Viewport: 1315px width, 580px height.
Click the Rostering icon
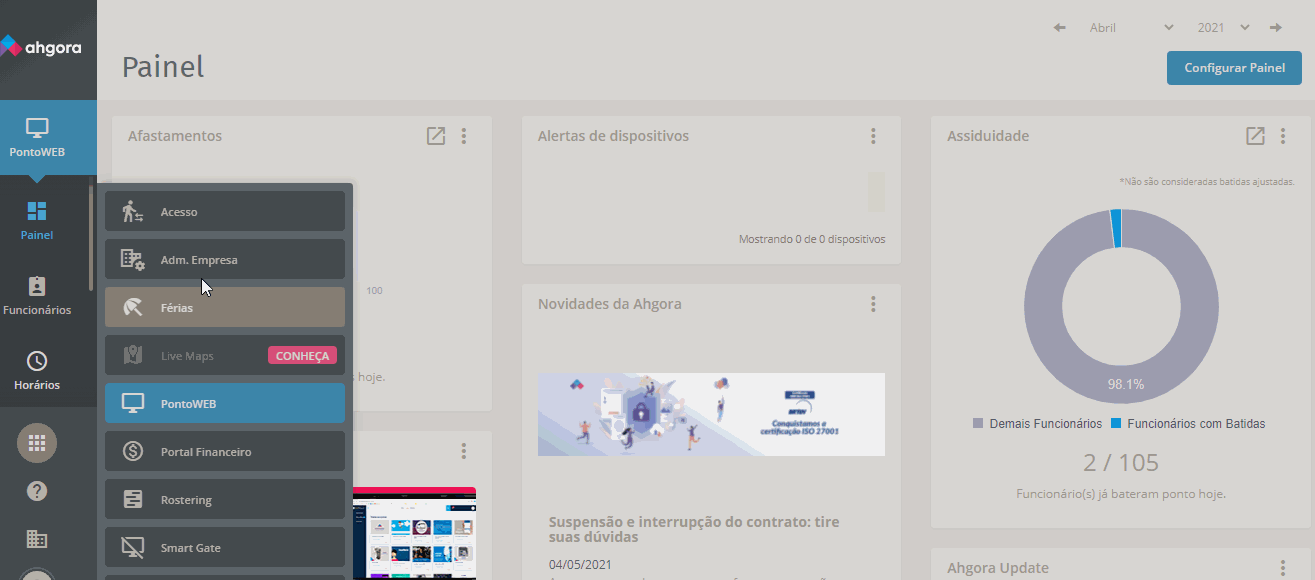tap(133, 500)
